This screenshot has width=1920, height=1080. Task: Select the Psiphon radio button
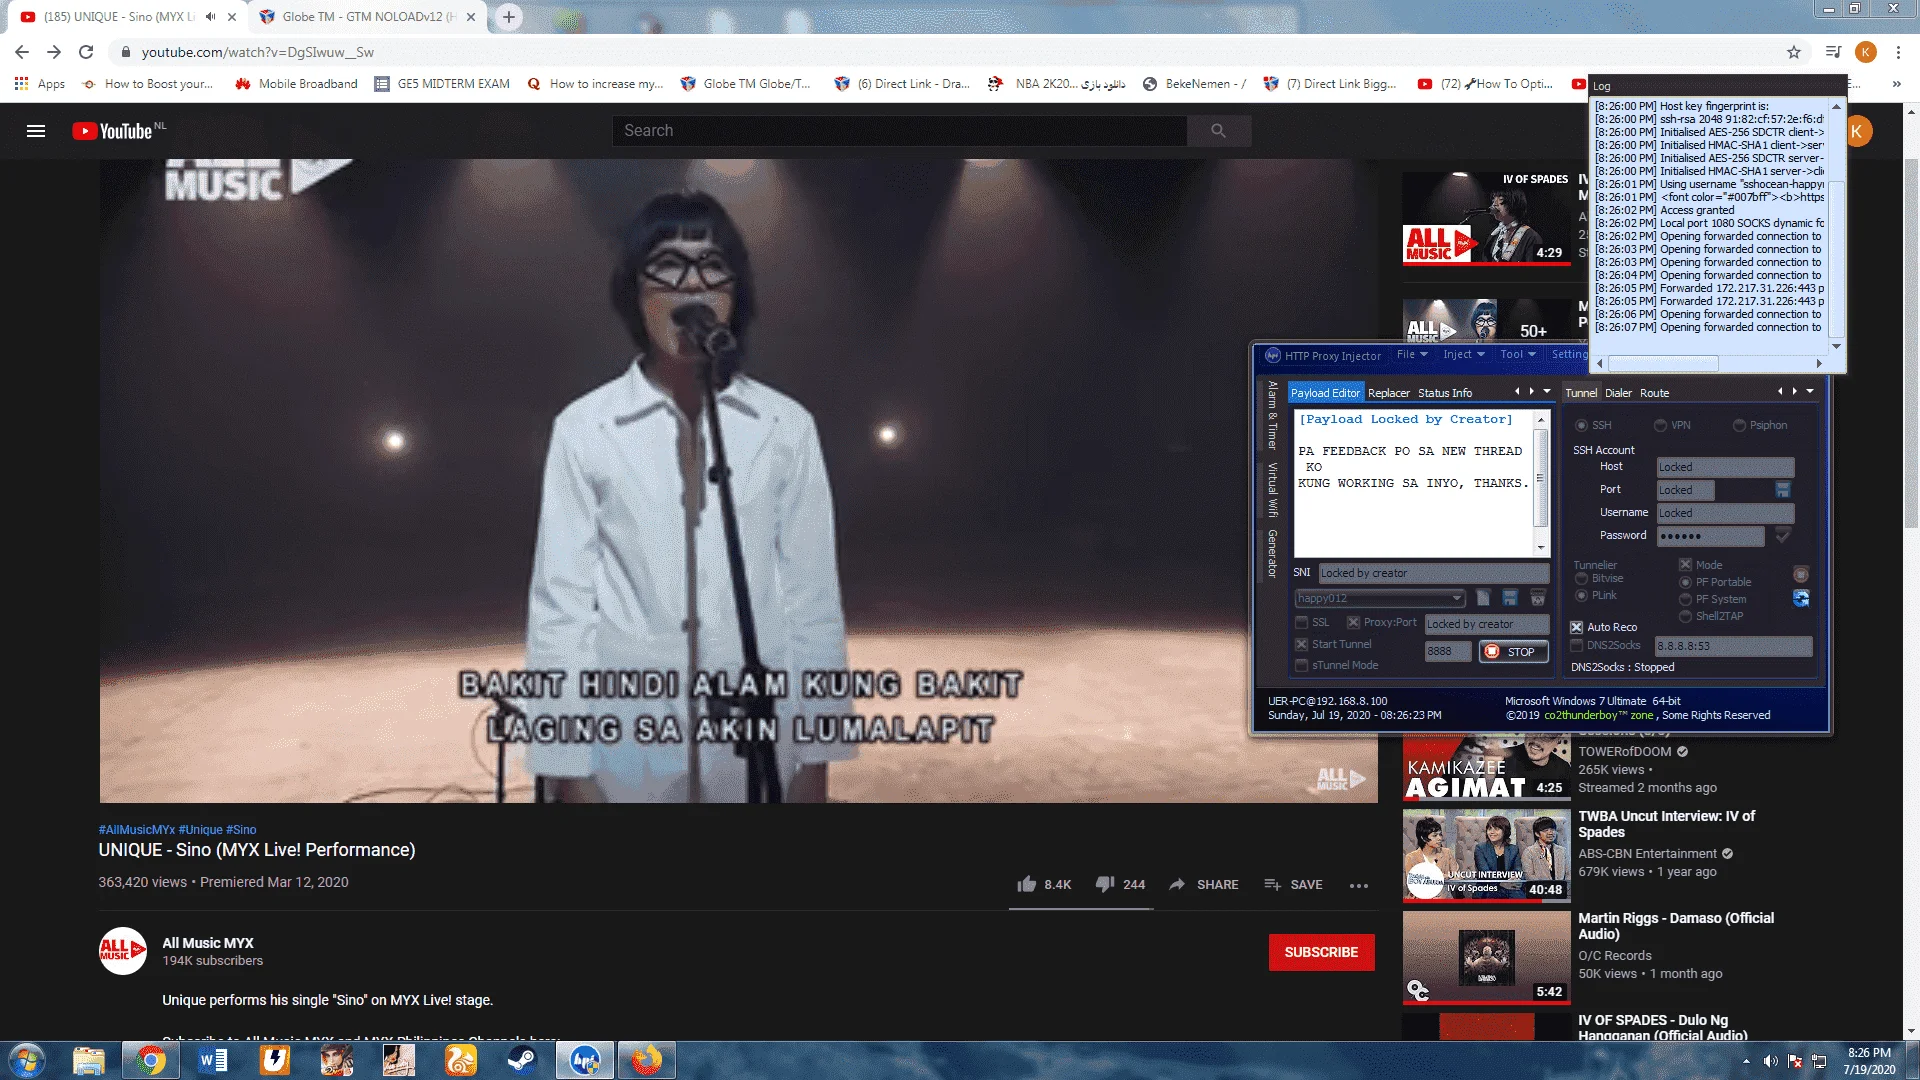coord(1739,426)
